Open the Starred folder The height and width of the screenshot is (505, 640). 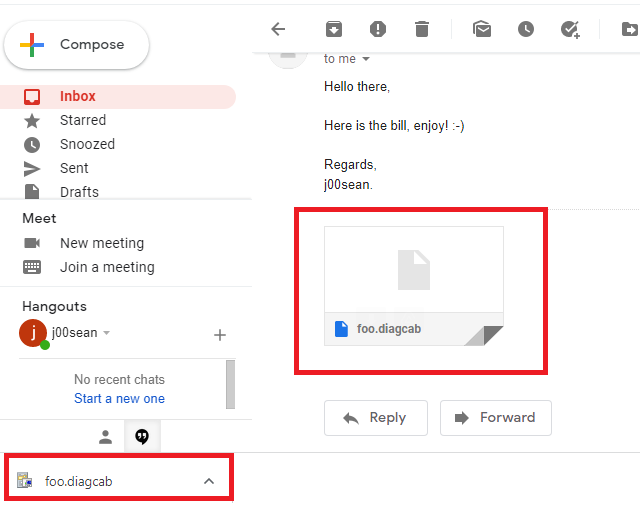pyautogui.click(x=82, y=120)
